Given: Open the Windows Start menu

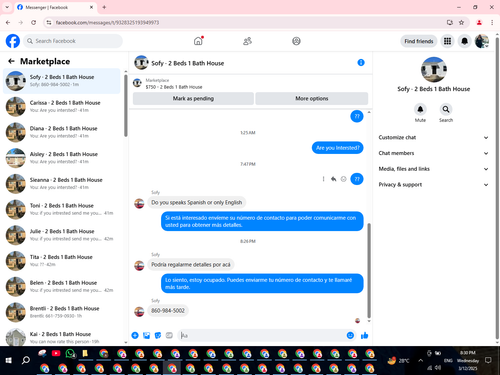Looking at the screenshot, I should tap(9, 360).
